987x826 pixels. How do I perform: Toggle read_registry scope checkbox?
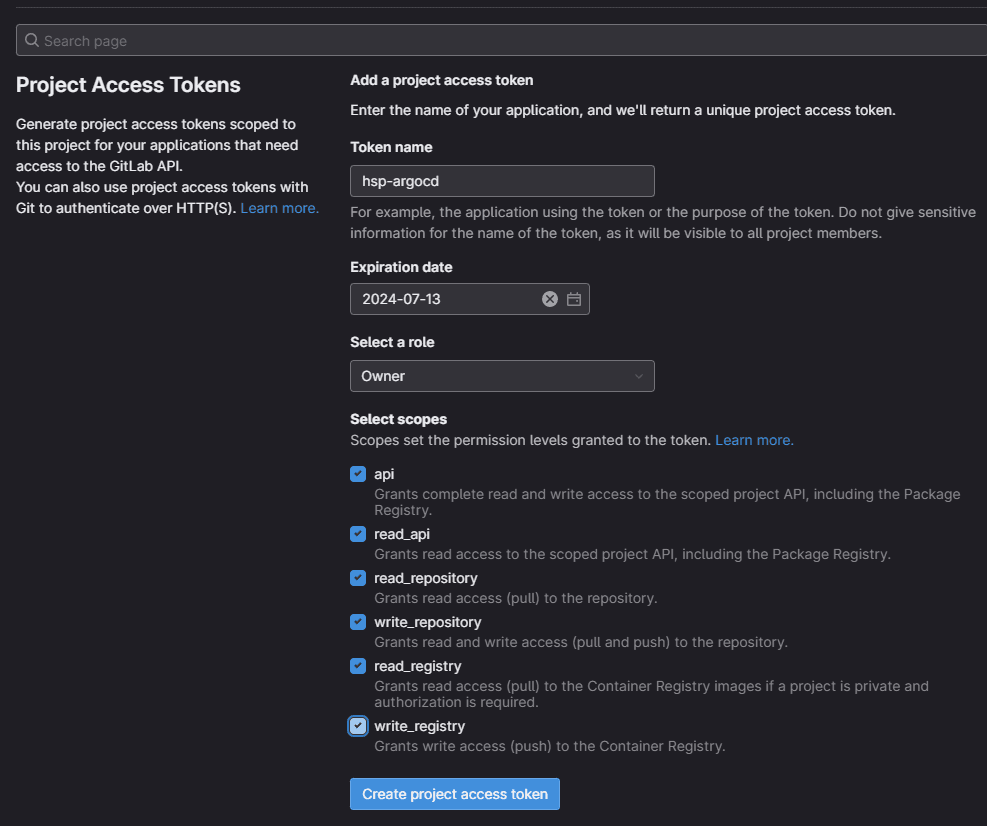click(x=358, y=666)
